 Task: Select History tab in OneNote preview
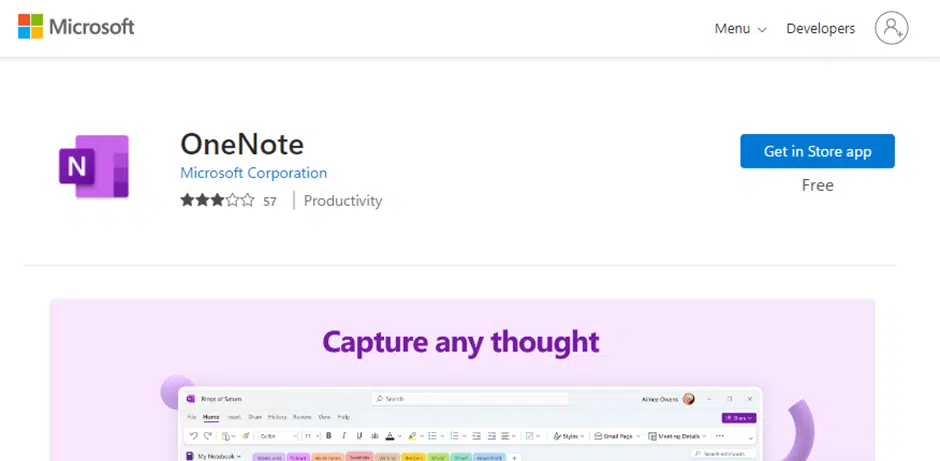pyautogui.click(x=277, y=417)
